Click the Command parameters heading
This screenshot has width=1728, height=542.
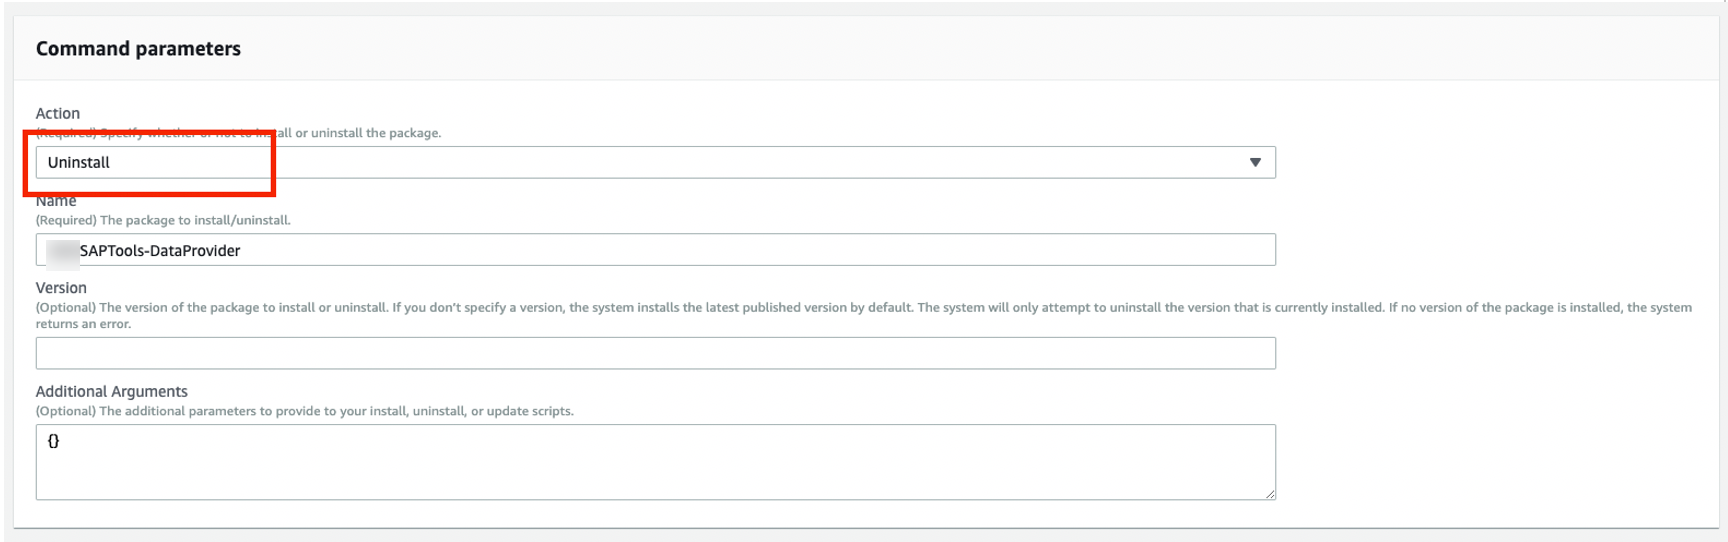(138, 49)
